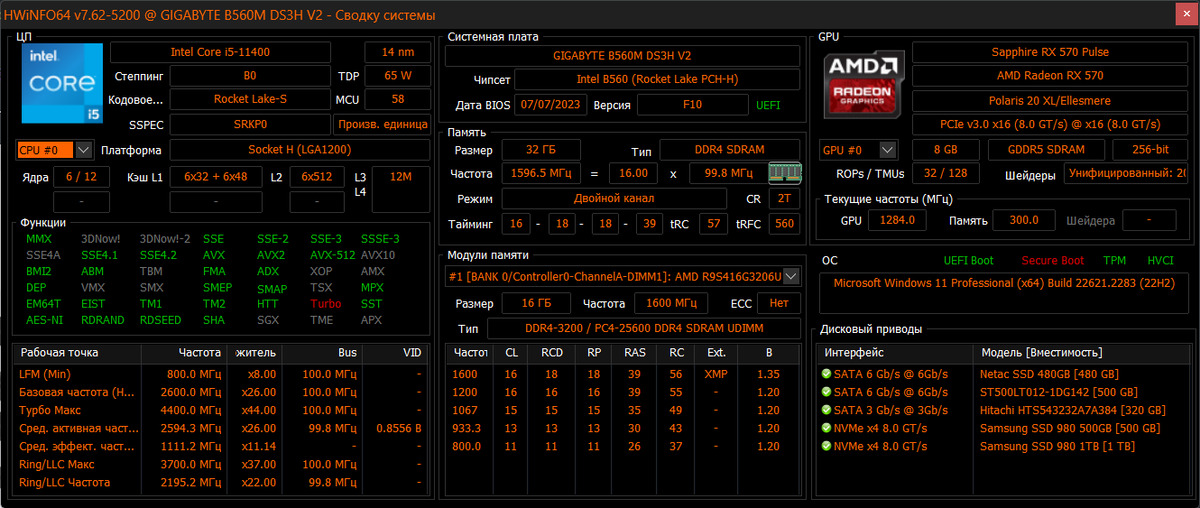Image resolution: width=1200 pixels, height=508 pixels.
Task: Click the Intel Core i5 logo
Action: tap(62, 84)
